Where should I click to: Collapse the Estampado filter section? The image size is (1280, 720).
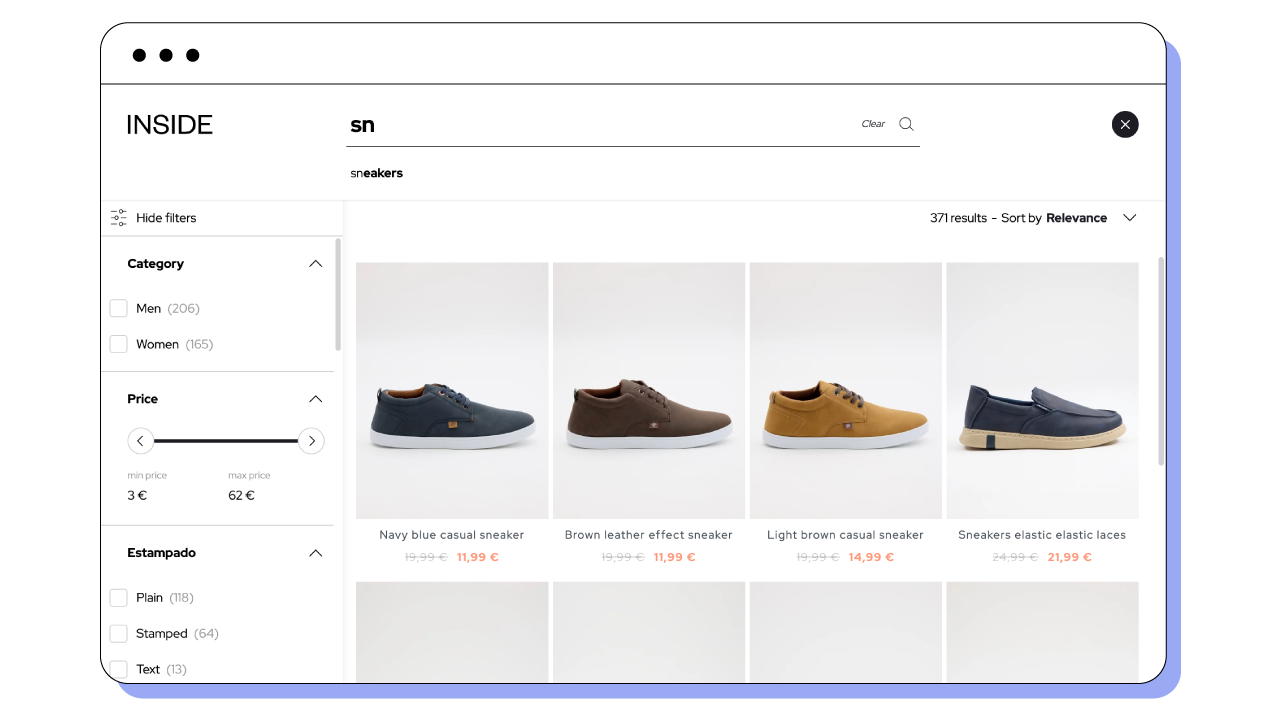pyautogui.click(x=315, y=552)
